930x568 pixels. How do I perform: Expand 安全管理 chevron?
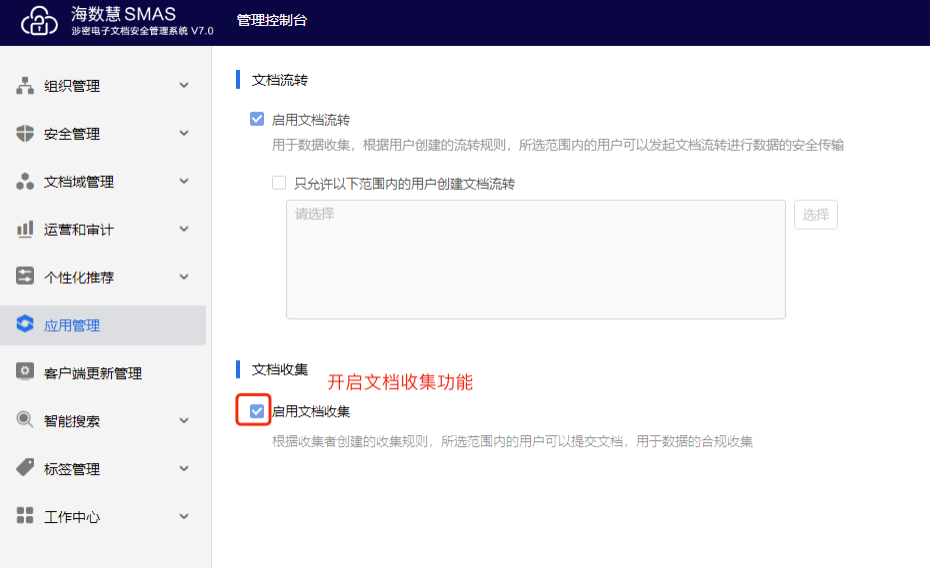[x=184, y=133]
